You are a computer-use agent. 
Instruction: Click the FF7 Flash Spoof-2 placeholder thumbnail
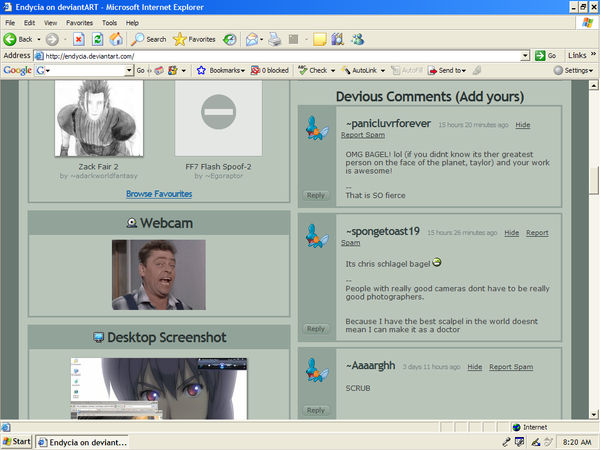(x=218, y=118)
